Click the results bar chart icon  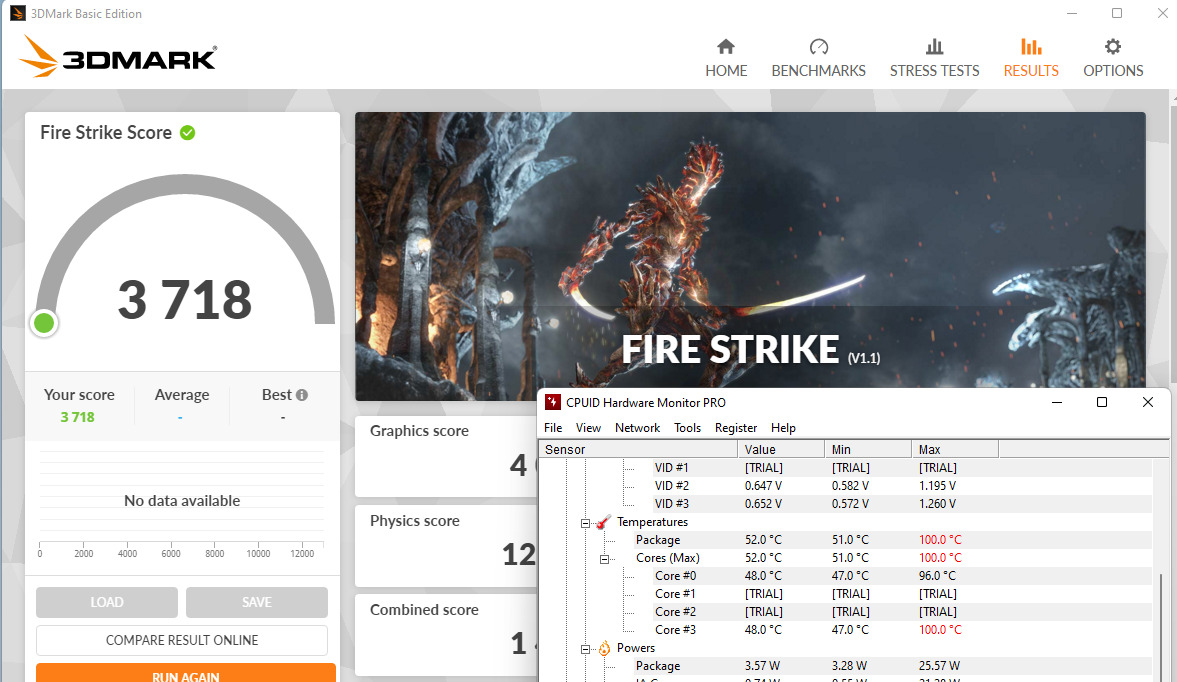(1031, 47)
